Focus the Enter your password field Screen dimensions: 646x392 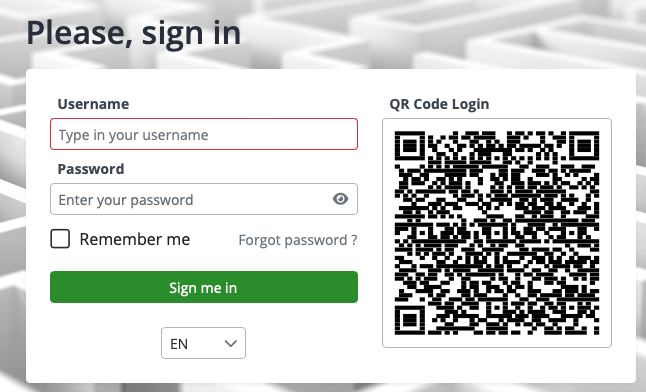(x=204, y=199)
